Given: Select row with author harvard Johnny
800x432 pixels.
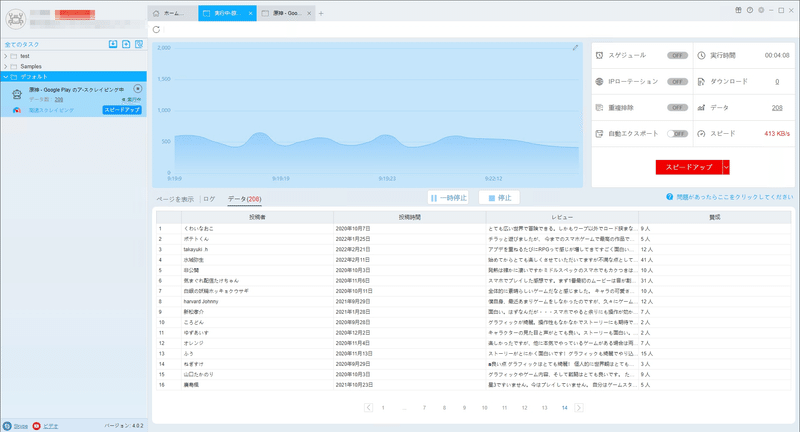Looking at the screenshot, I should [x=473, y=301].
